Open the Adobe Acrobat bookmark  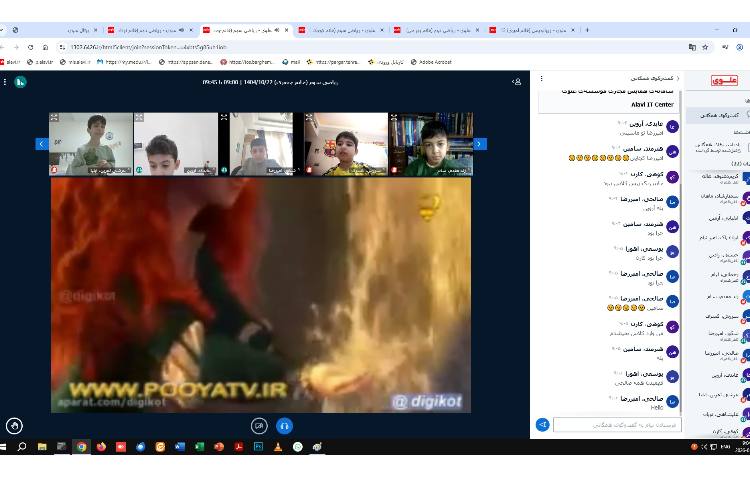[x=431, y=62]
